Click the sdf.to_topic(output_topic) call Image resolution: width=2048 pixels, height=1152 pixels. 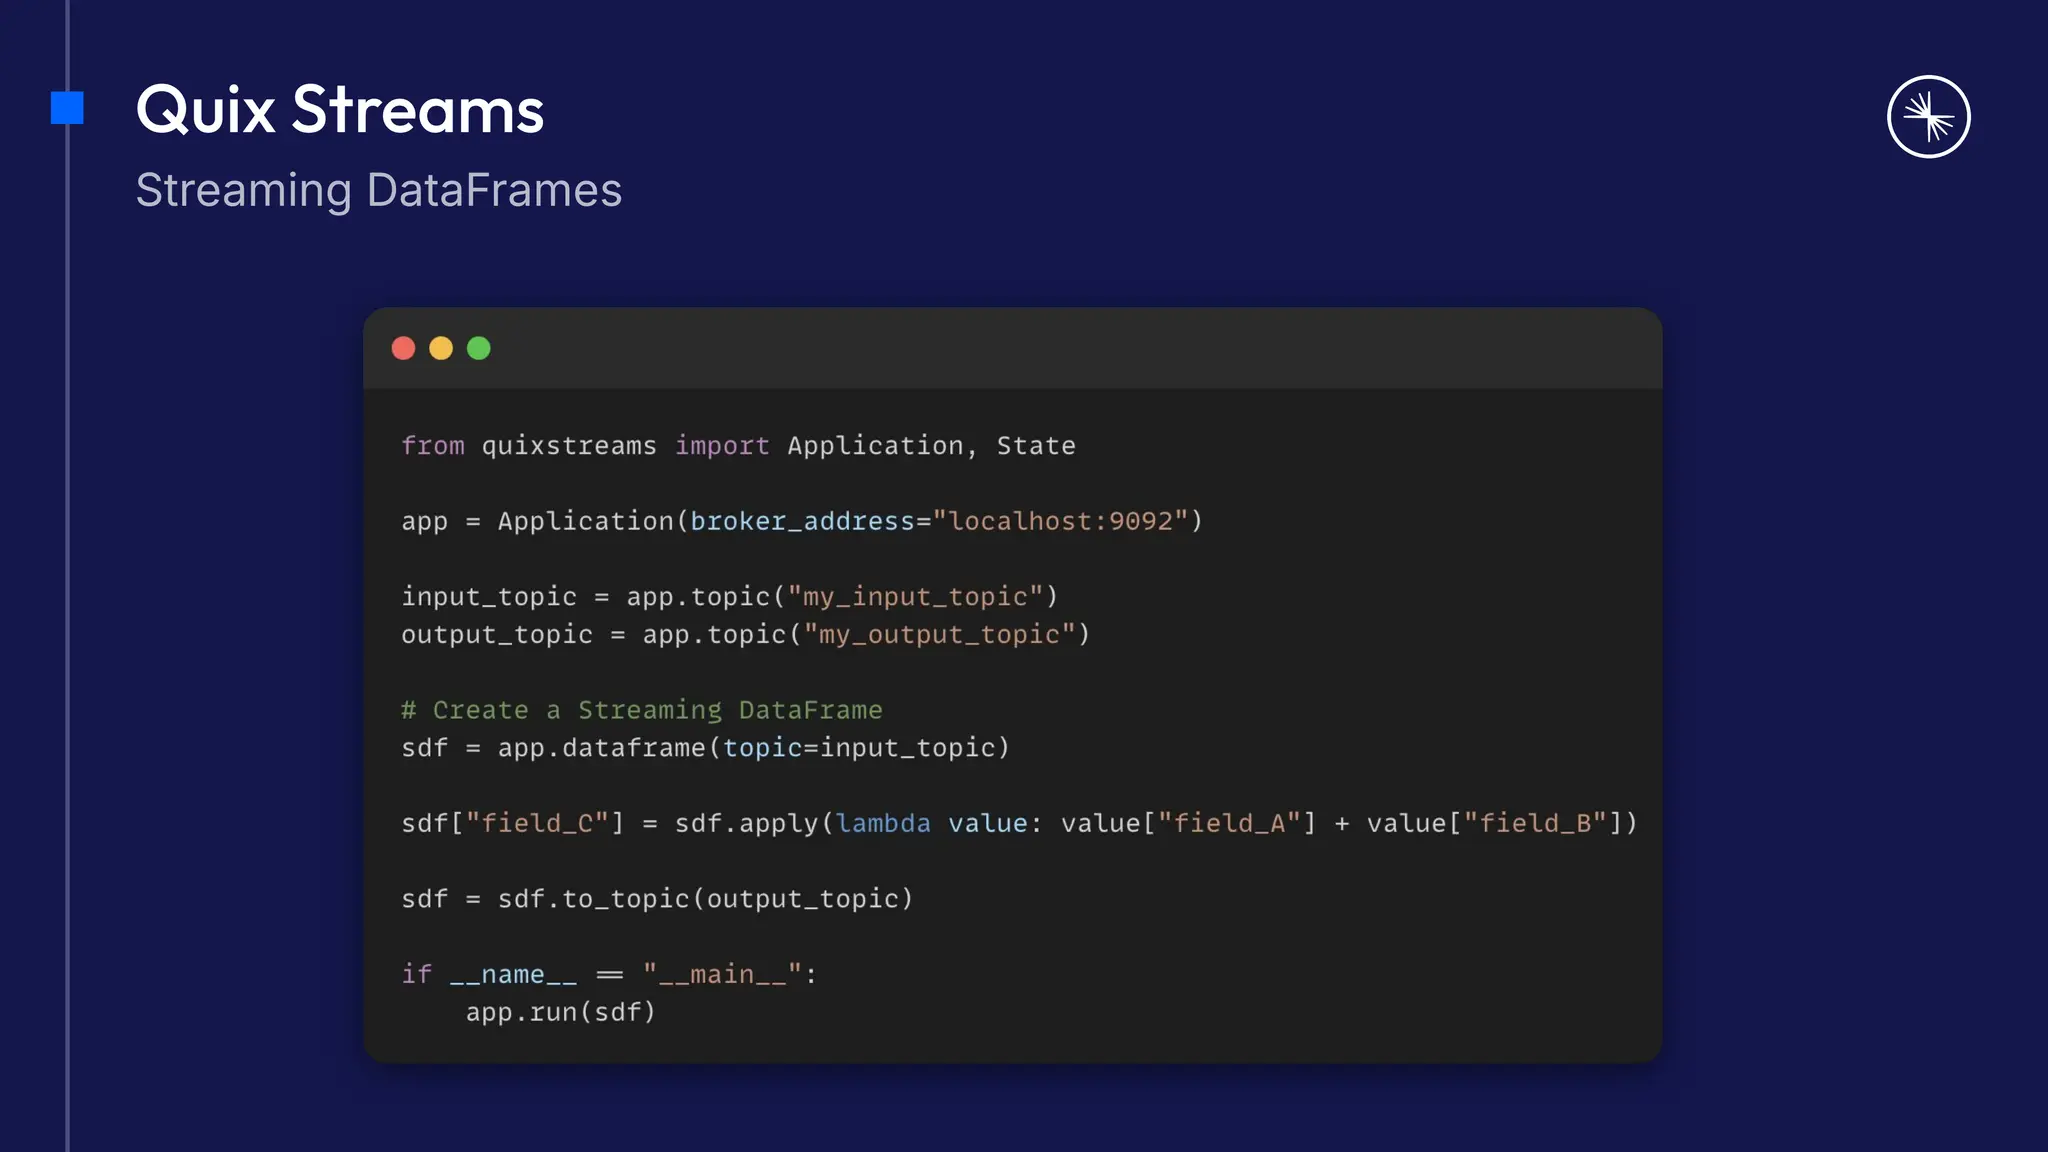(705, 899)
